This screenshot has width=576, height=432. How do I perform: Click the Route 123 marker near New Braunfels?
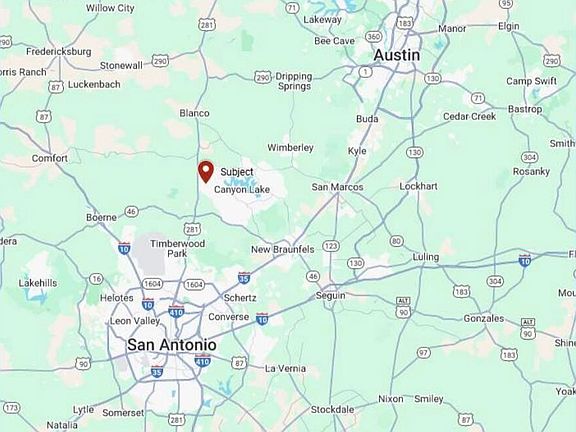[x=331, y=246]
